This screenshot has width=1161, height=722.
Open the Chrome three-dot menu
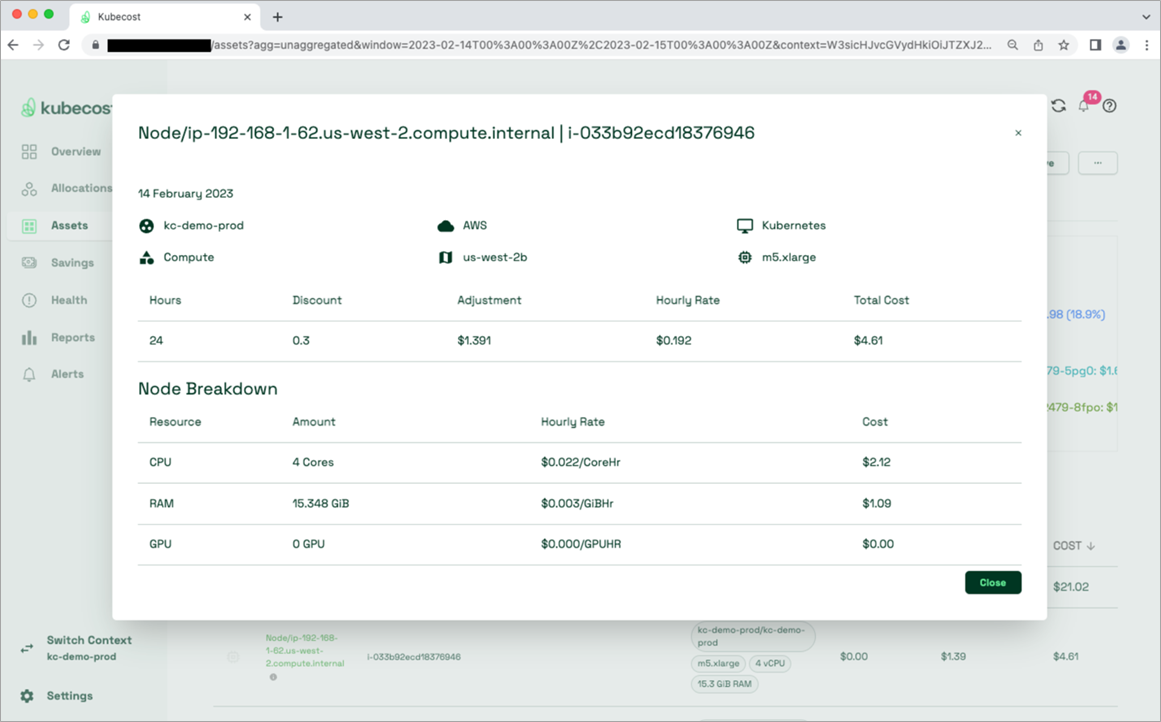point(1147,45)
